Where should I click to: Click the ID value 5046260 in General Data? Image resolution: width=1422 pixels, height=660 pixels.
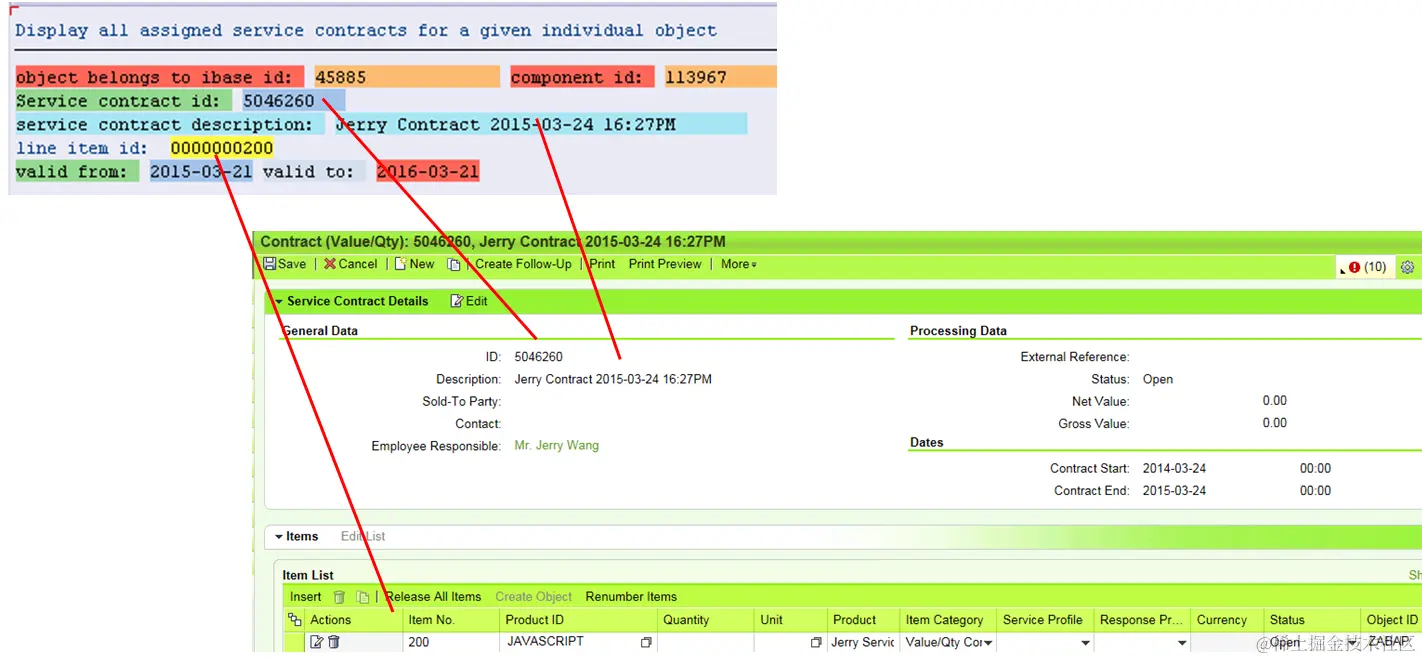tap(538, 357)
